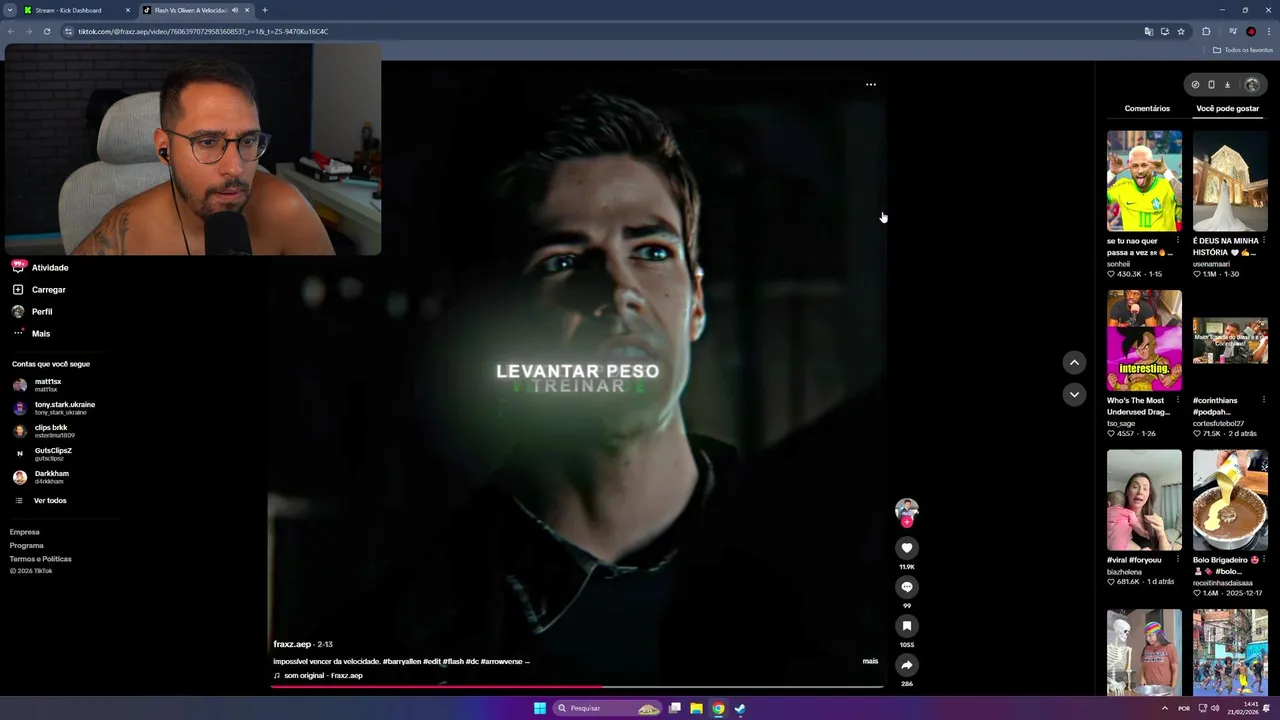
Task: Reload the page with the refresh icon
Action: (x=47, y=31)
